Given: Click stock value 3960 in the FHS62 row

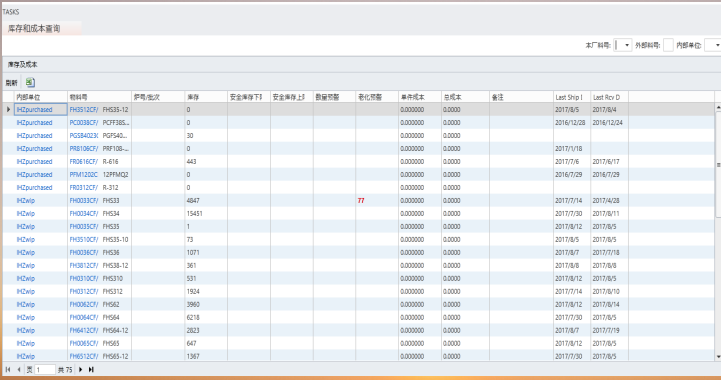Looking at the screenshot, I should tap(193, 304).
